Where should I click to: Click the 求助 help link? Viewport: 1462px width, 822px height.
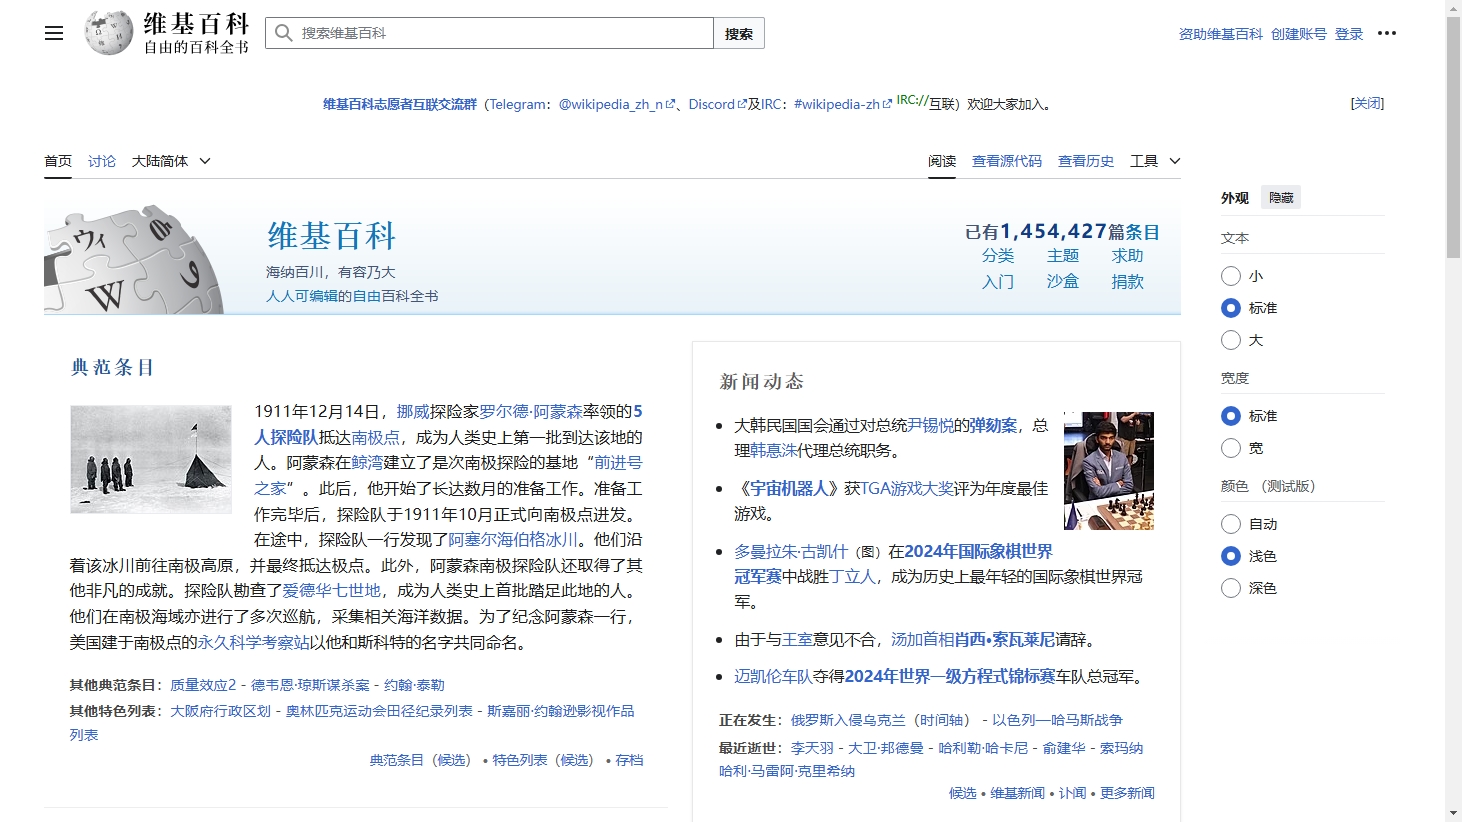click(1127, 256)
